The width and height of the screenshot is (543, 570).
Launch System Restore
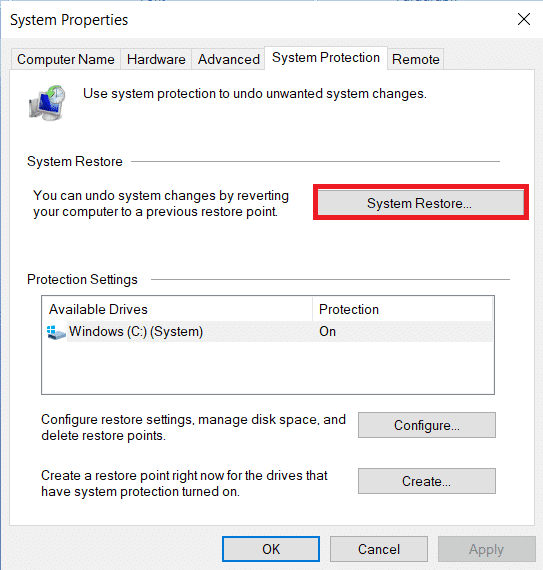[421, 203]
